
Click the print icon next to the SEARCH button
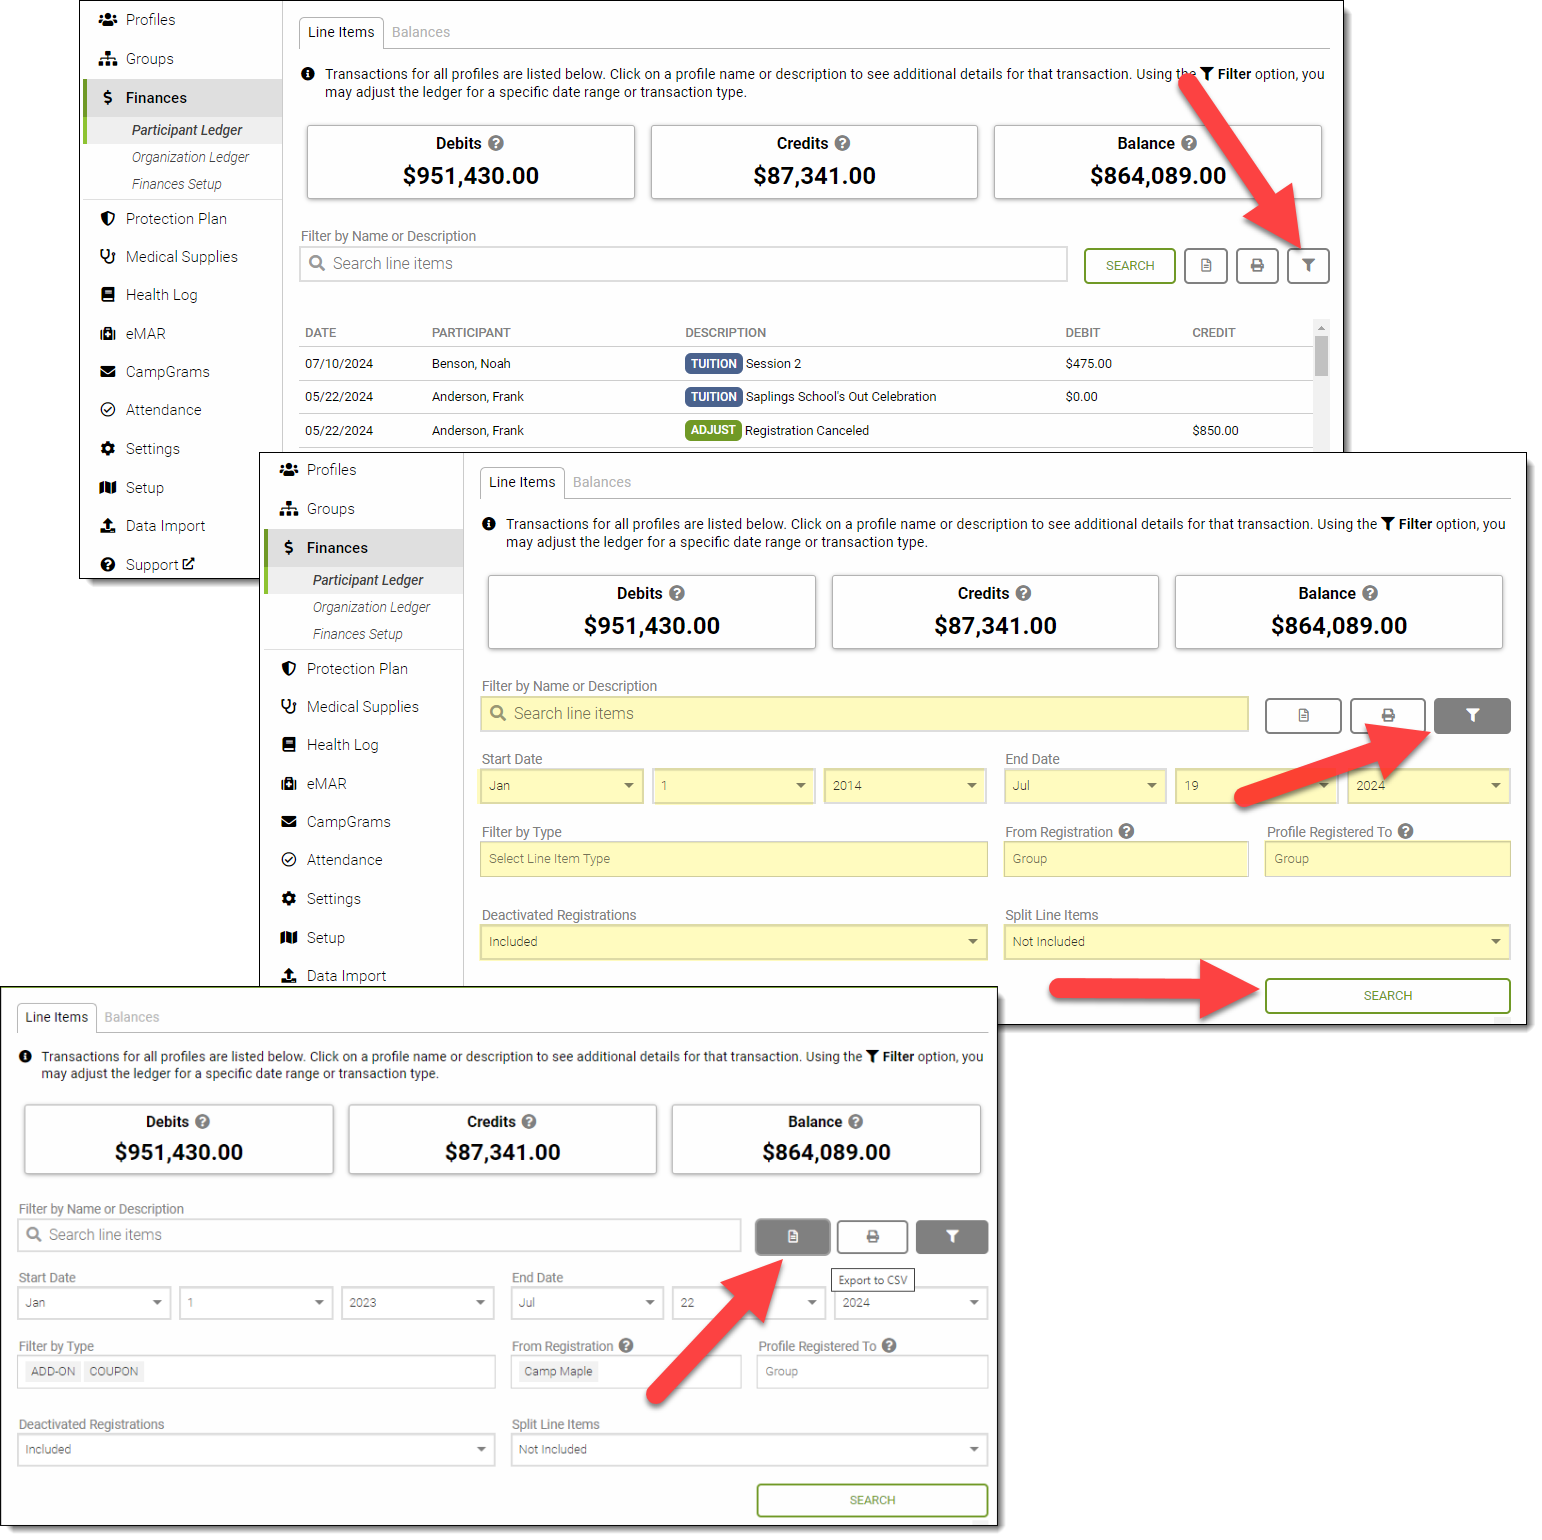(x=1256, y=266)
